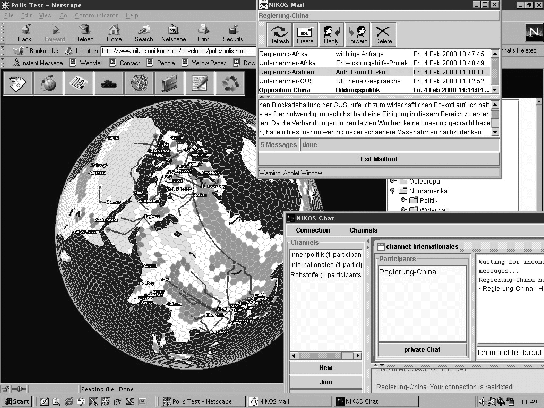This screenshot has width=544, height=408.
Task: Click the Netscape toolbar button labeled Netscape
Action: point(173,33)
